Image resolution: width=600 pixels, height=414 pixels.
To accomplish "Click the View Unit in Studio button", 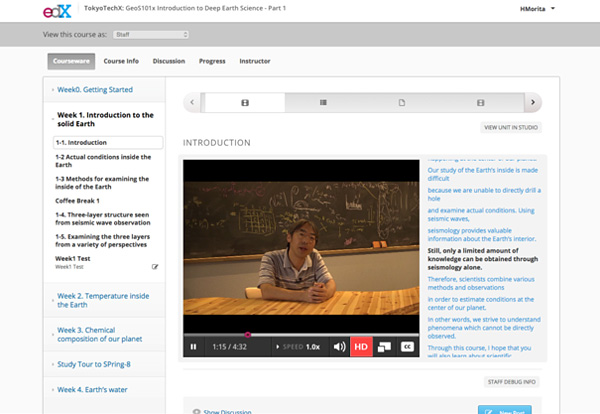I will [511, 127].
